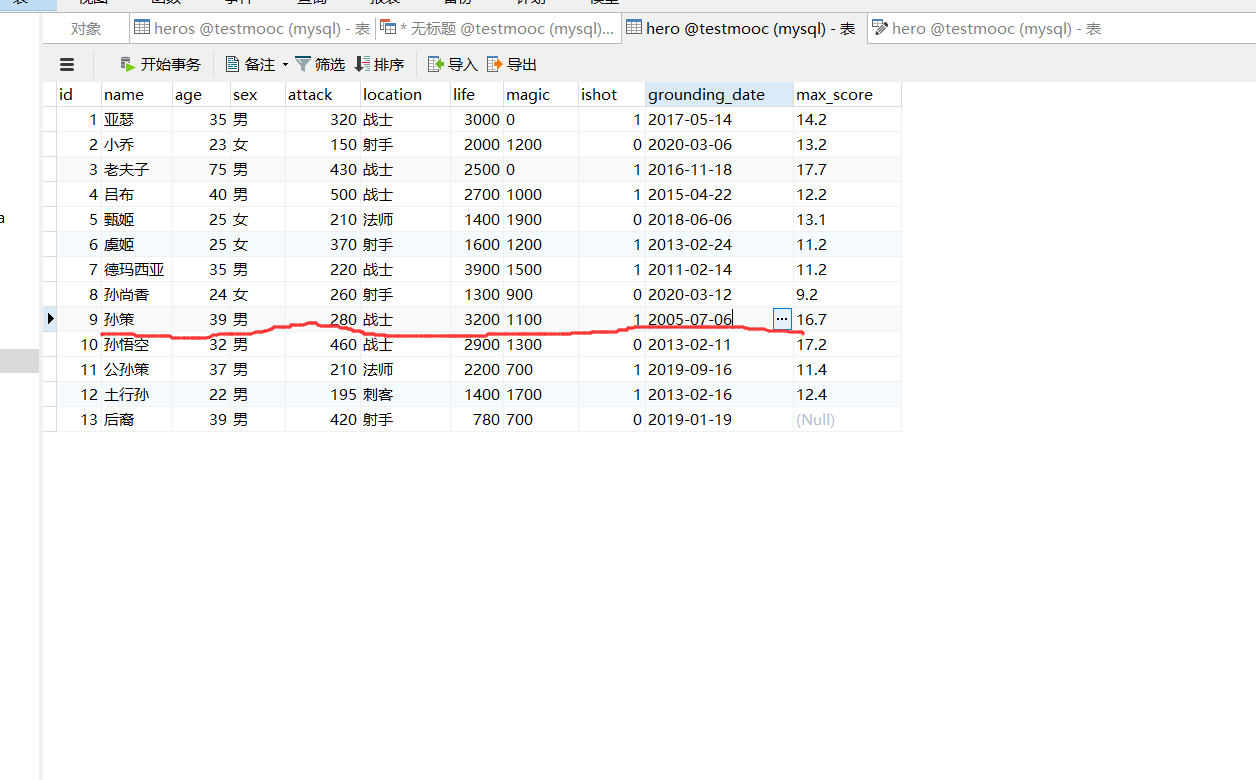Click the age column header
This screenshot has width=1256, height=780.
(x=201, y=95)
